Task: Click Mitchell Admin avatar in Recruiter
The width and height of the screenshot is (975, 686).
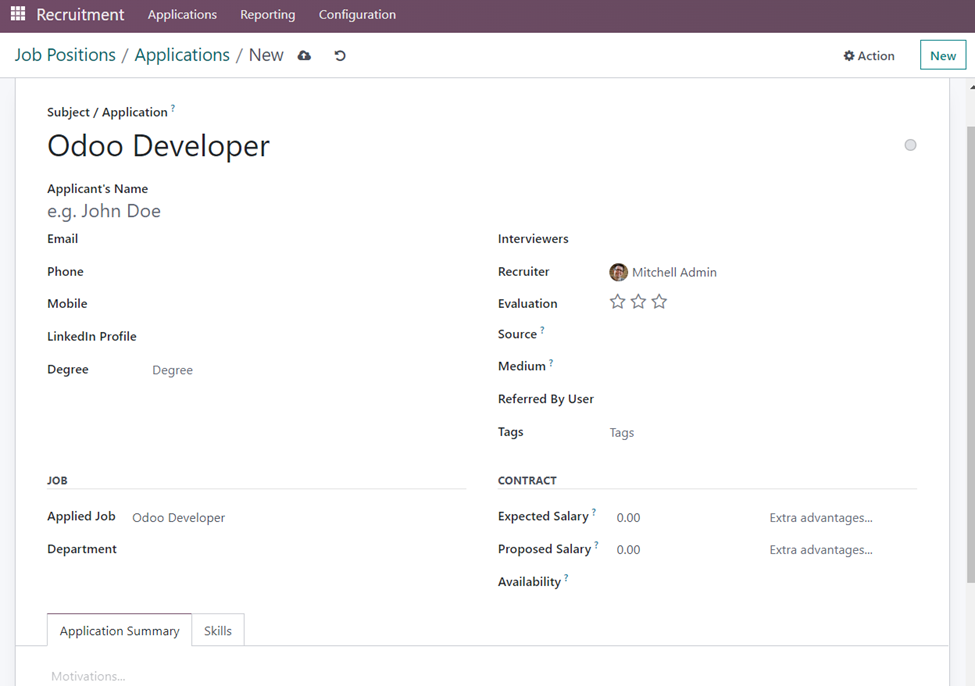Action: click(619, 272)
